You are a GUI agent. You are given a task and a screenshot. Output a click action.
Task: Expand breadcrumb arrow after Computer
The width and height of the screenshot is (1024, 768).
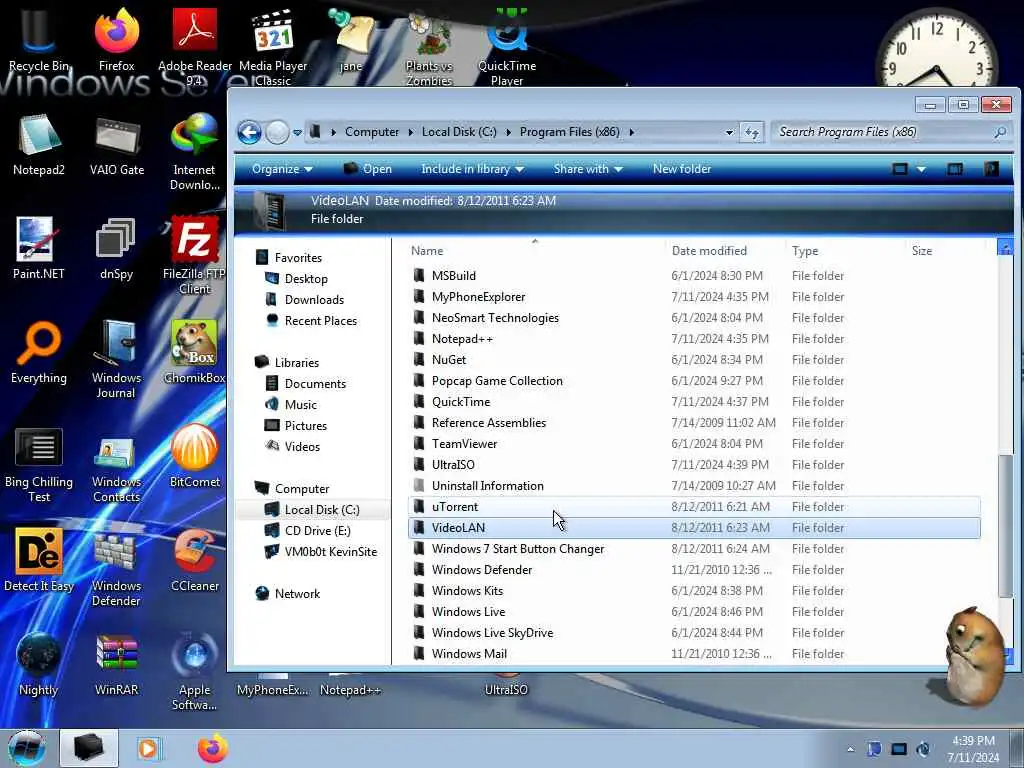pyautogui.click(x=411, y=133)
